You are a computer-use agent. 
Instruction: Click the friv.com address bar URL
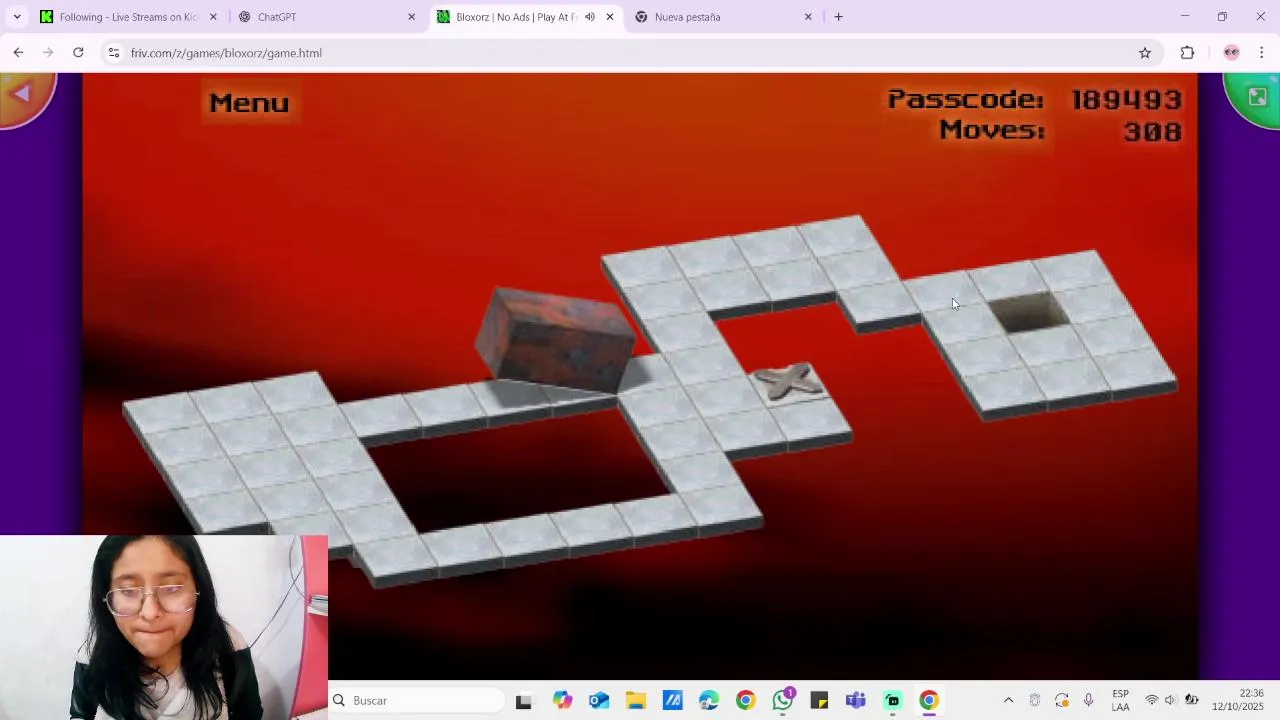coord(226,53)
